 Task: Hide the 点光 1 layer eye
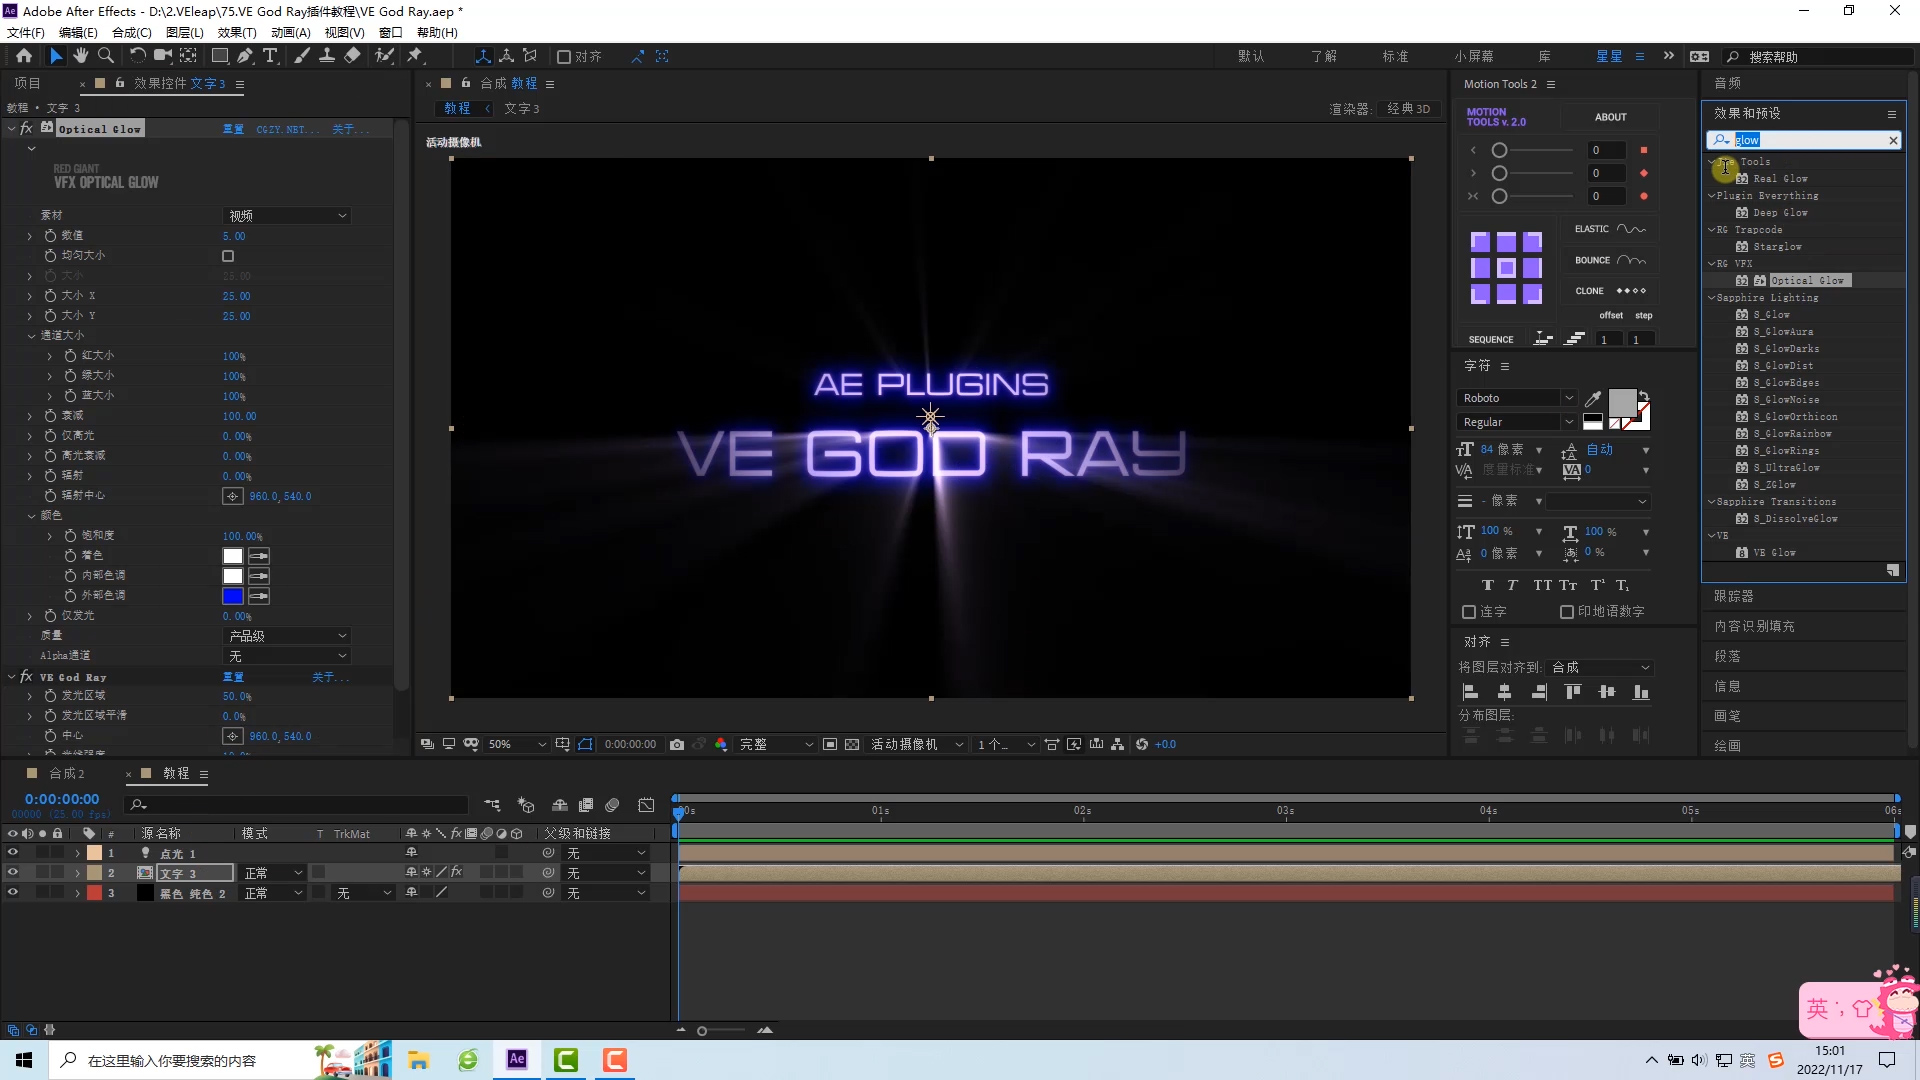pyautogui.click(x=13, y=853)
